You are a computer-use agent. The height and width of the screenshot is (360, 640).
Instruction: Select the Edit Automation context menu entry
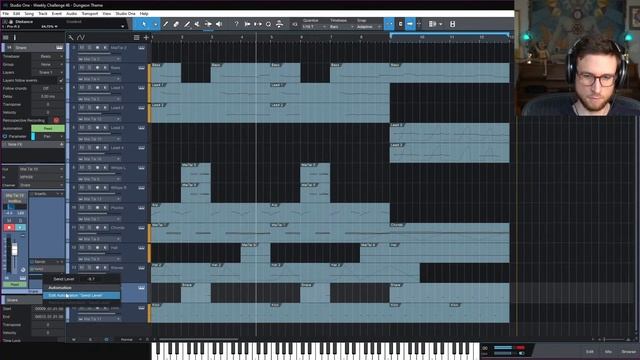pos(82,296)
